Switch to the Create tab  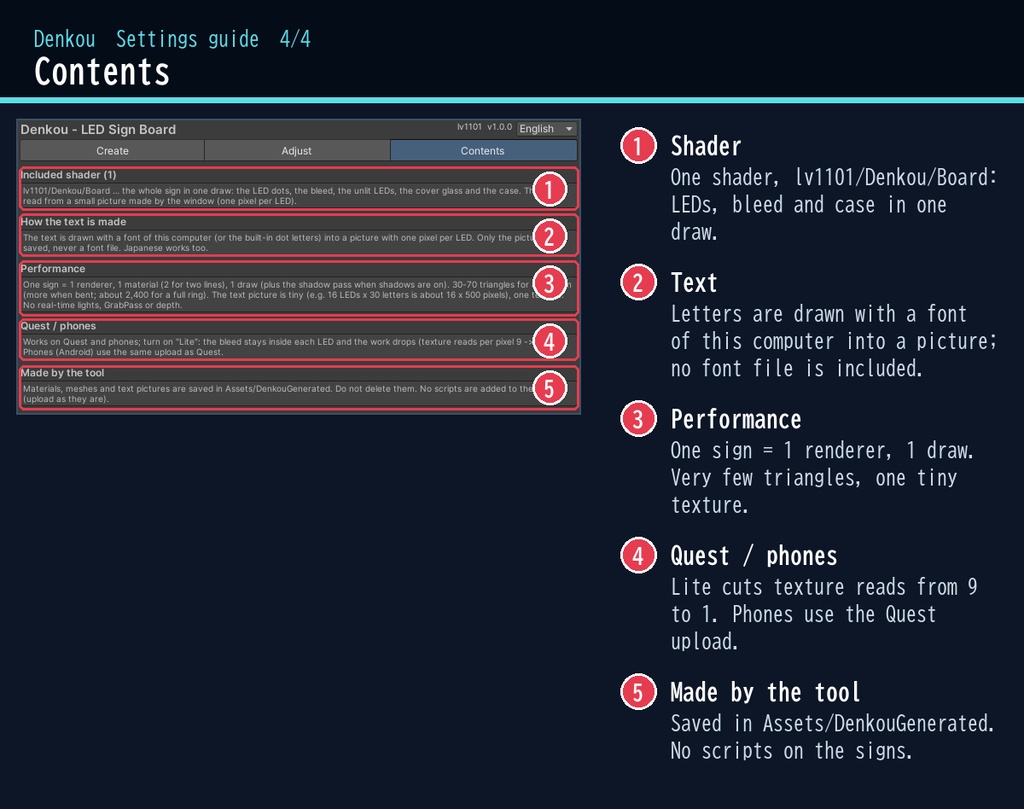pos(112,151)
